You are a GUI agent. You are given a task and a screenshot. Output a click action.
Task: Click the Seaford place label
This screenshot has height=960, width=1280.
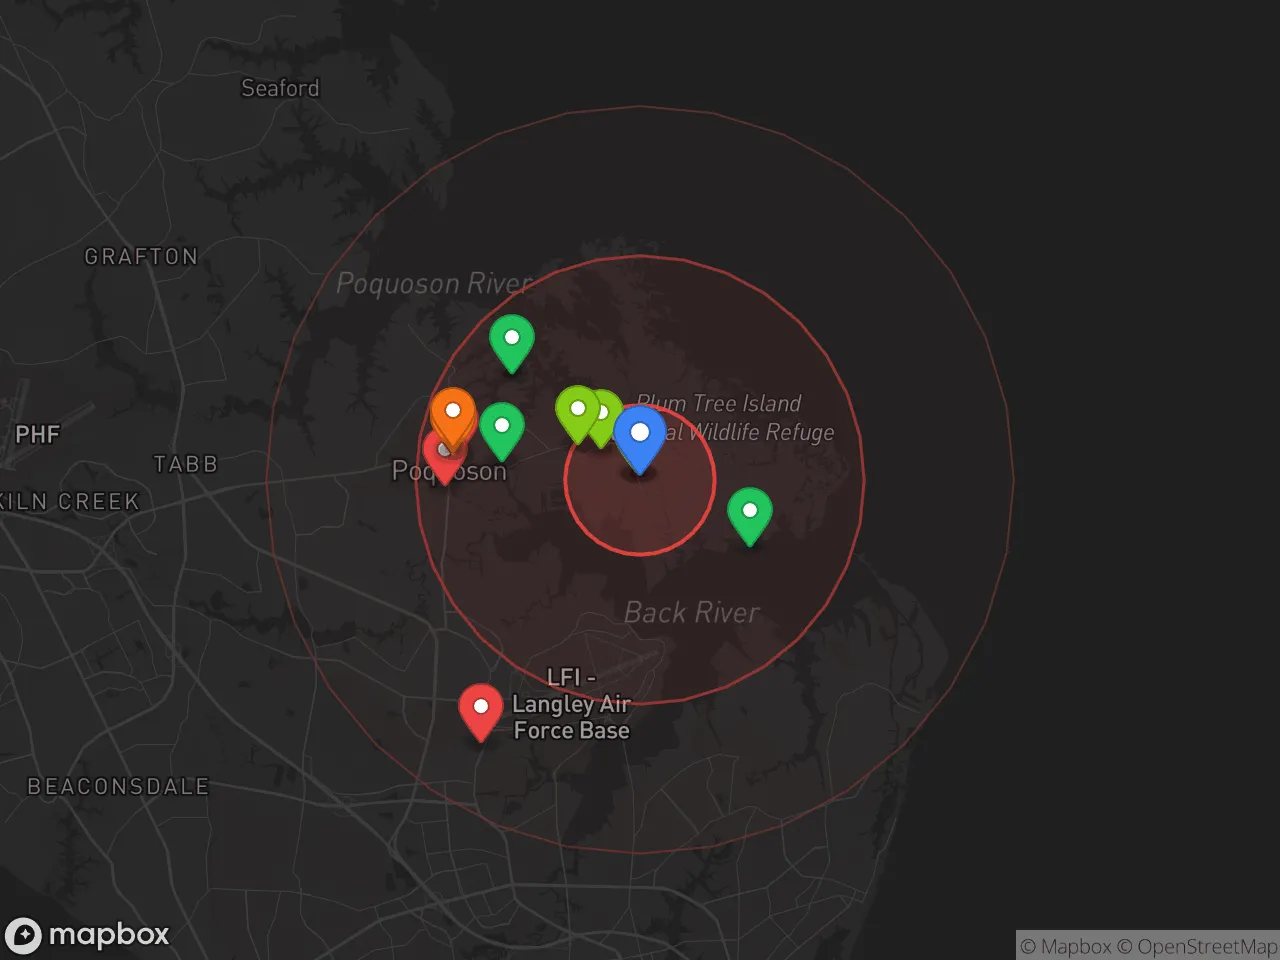(280, 88)
